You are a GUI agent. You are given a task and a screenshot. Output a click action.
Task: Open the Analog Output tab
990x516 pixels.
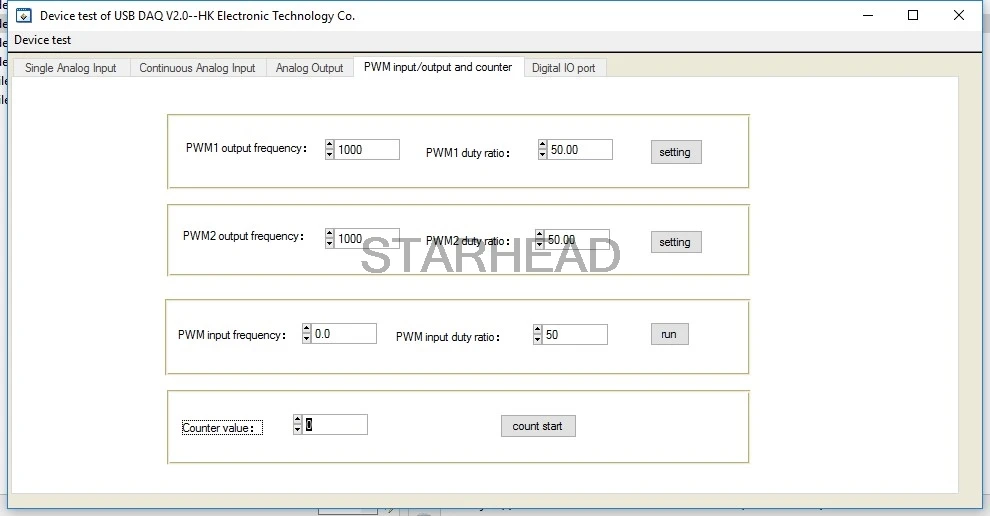(309, 68)
